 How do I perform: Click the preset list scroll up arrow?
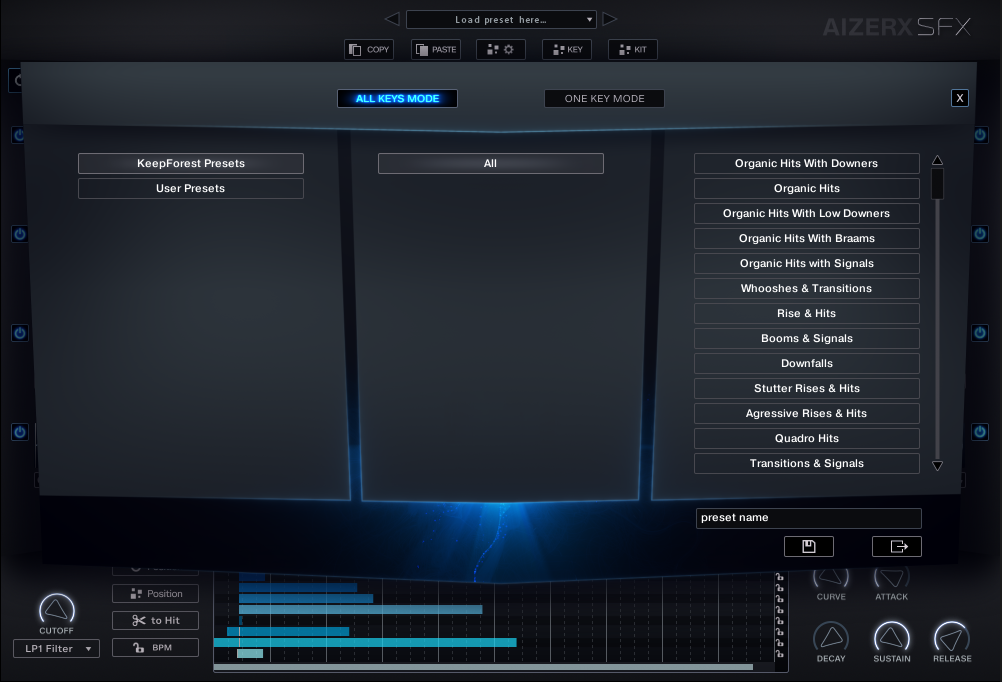point(937,160)
